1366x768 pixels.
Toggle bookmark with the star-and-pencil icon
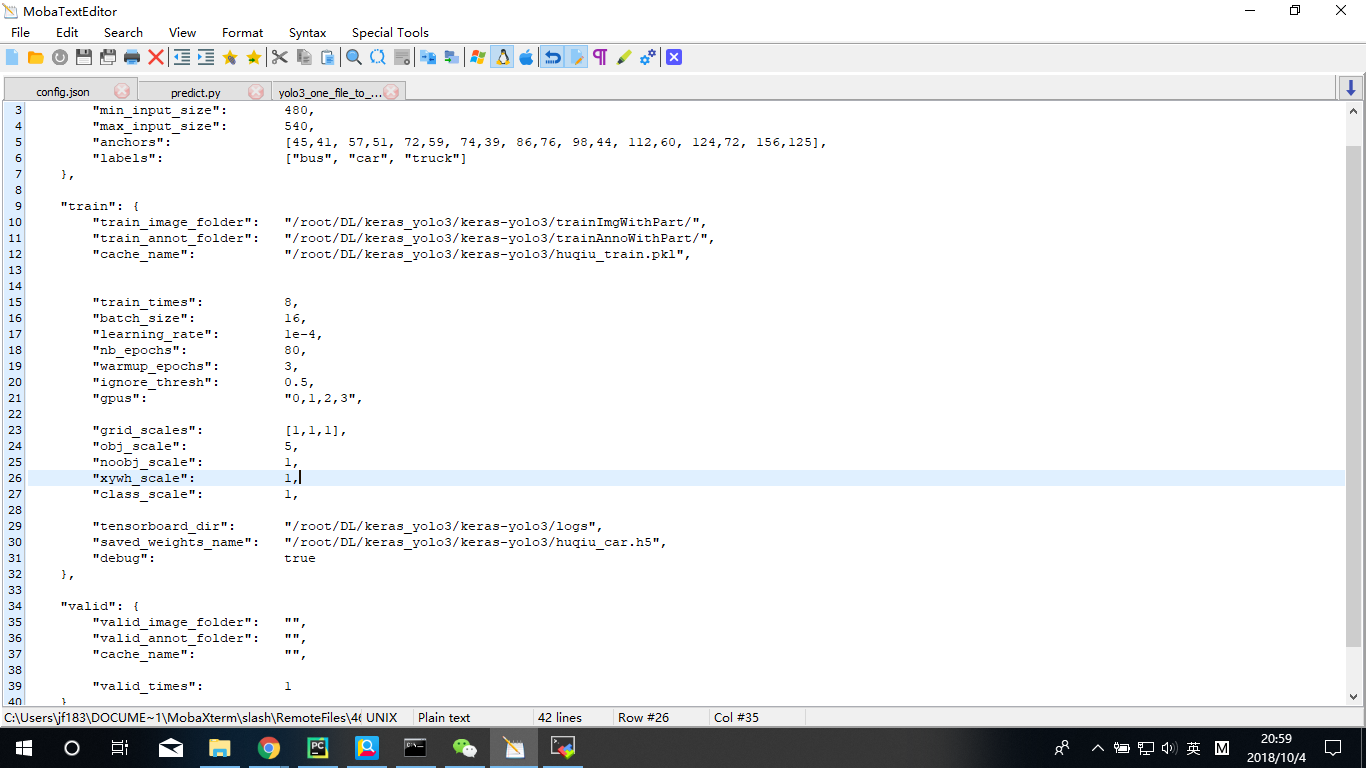(x=230, y=58)
